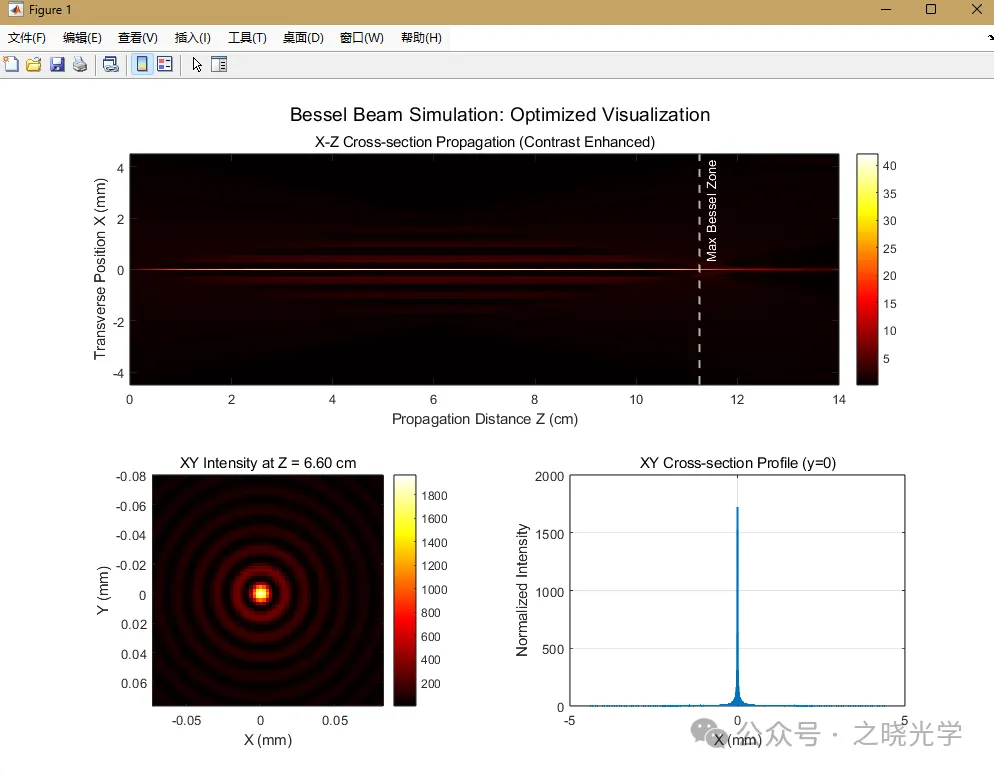Screen dimensions: 994x774
Task: Toggle the Insert Legend toolbar button
Action: click(x=165, y=65)
